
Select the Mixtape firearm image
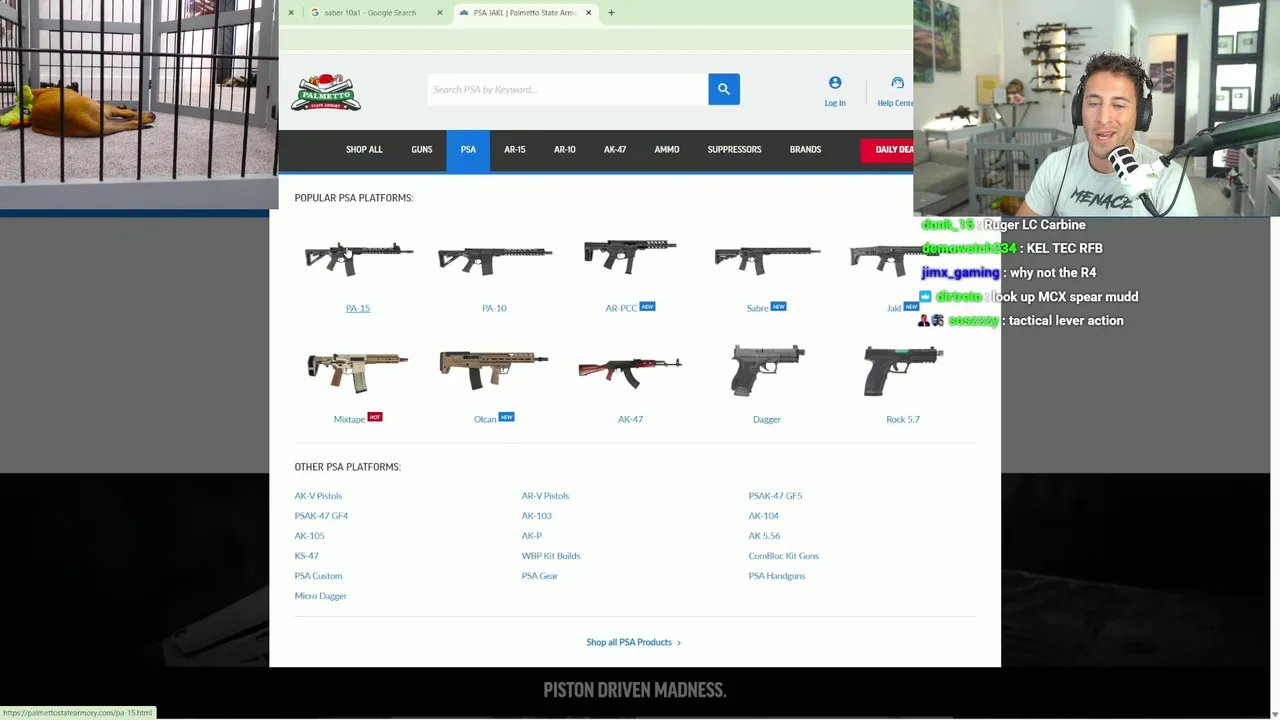point(357,370)
